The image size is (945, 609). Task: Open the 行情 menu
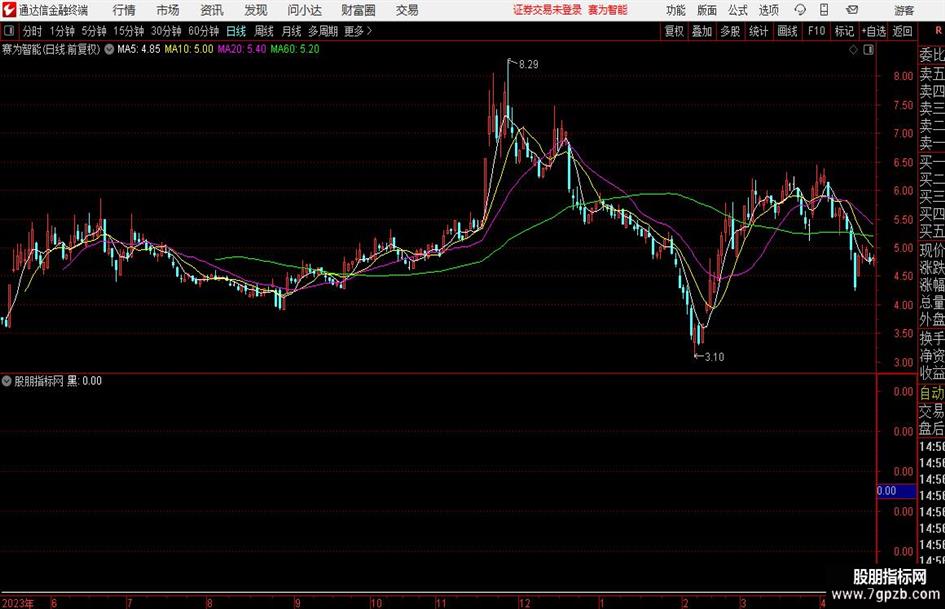[x=124, y=10]
